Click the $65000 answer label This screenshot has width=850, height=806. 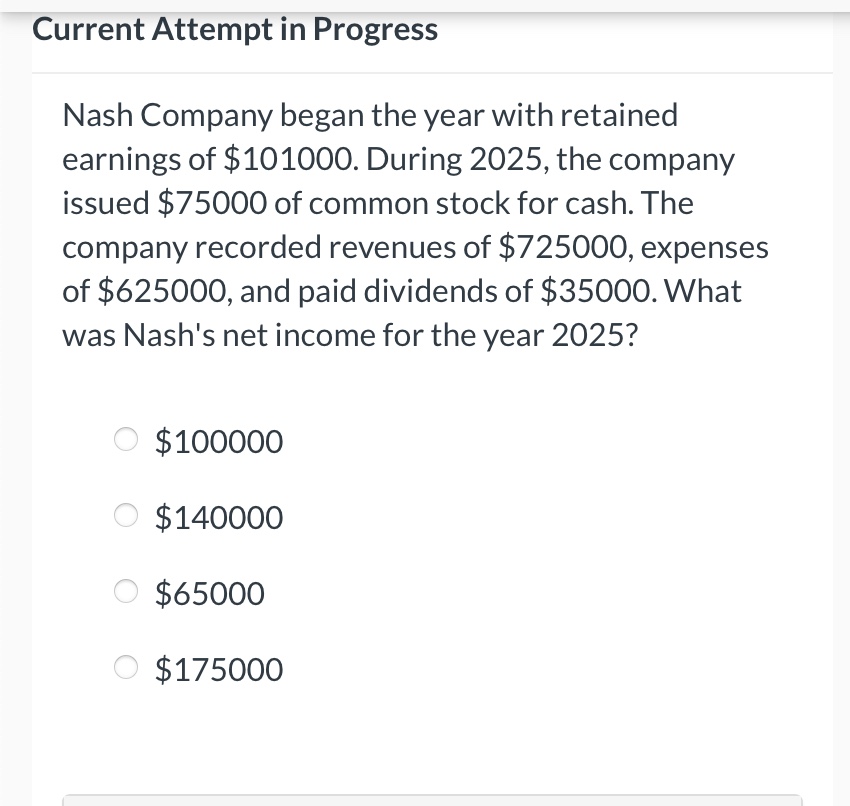tap(209, 593)
